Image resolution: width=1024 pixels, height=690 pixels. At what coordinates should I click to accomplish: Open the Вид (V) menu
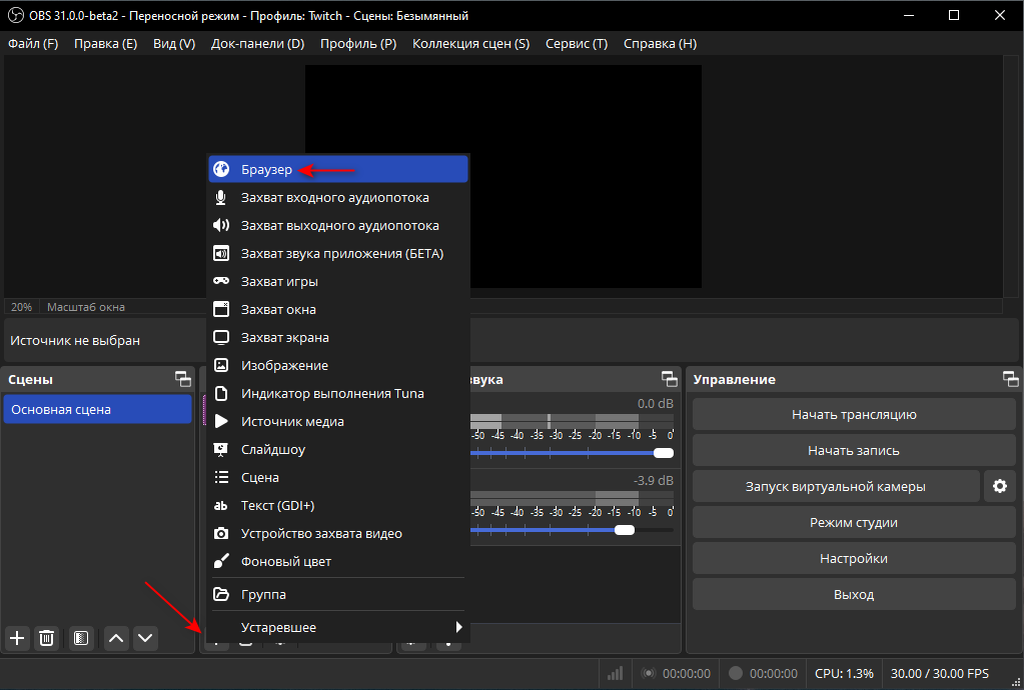[x=174, y=44]
